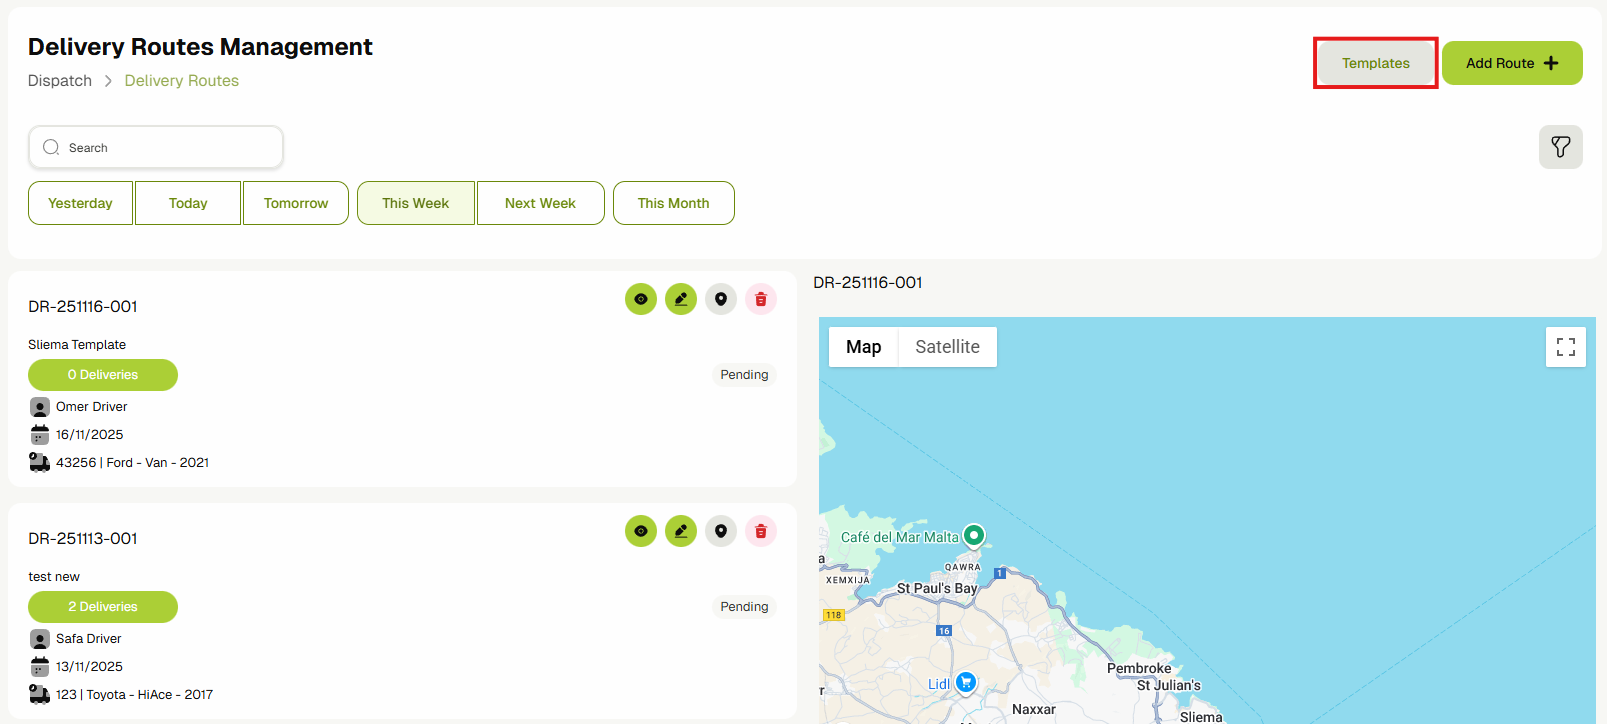Show DR-251113-001 location pin on map
Image resolution: width=1607 pixels, height=724 pixels.
pyautogui.click(x=721, y=531)
